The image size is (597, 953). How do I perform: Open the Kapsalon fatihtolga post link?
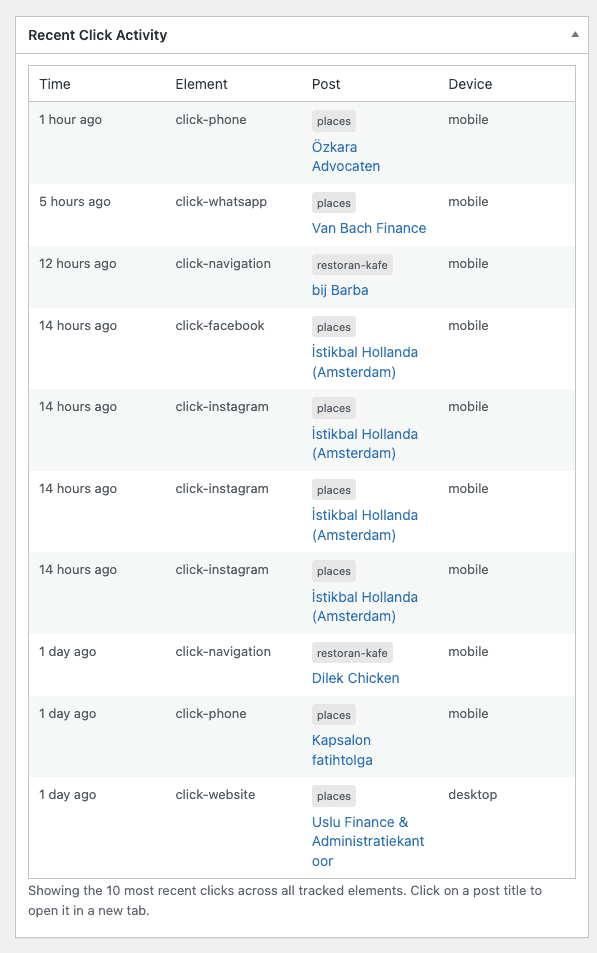pyautogui.click(x=342, y=750)
